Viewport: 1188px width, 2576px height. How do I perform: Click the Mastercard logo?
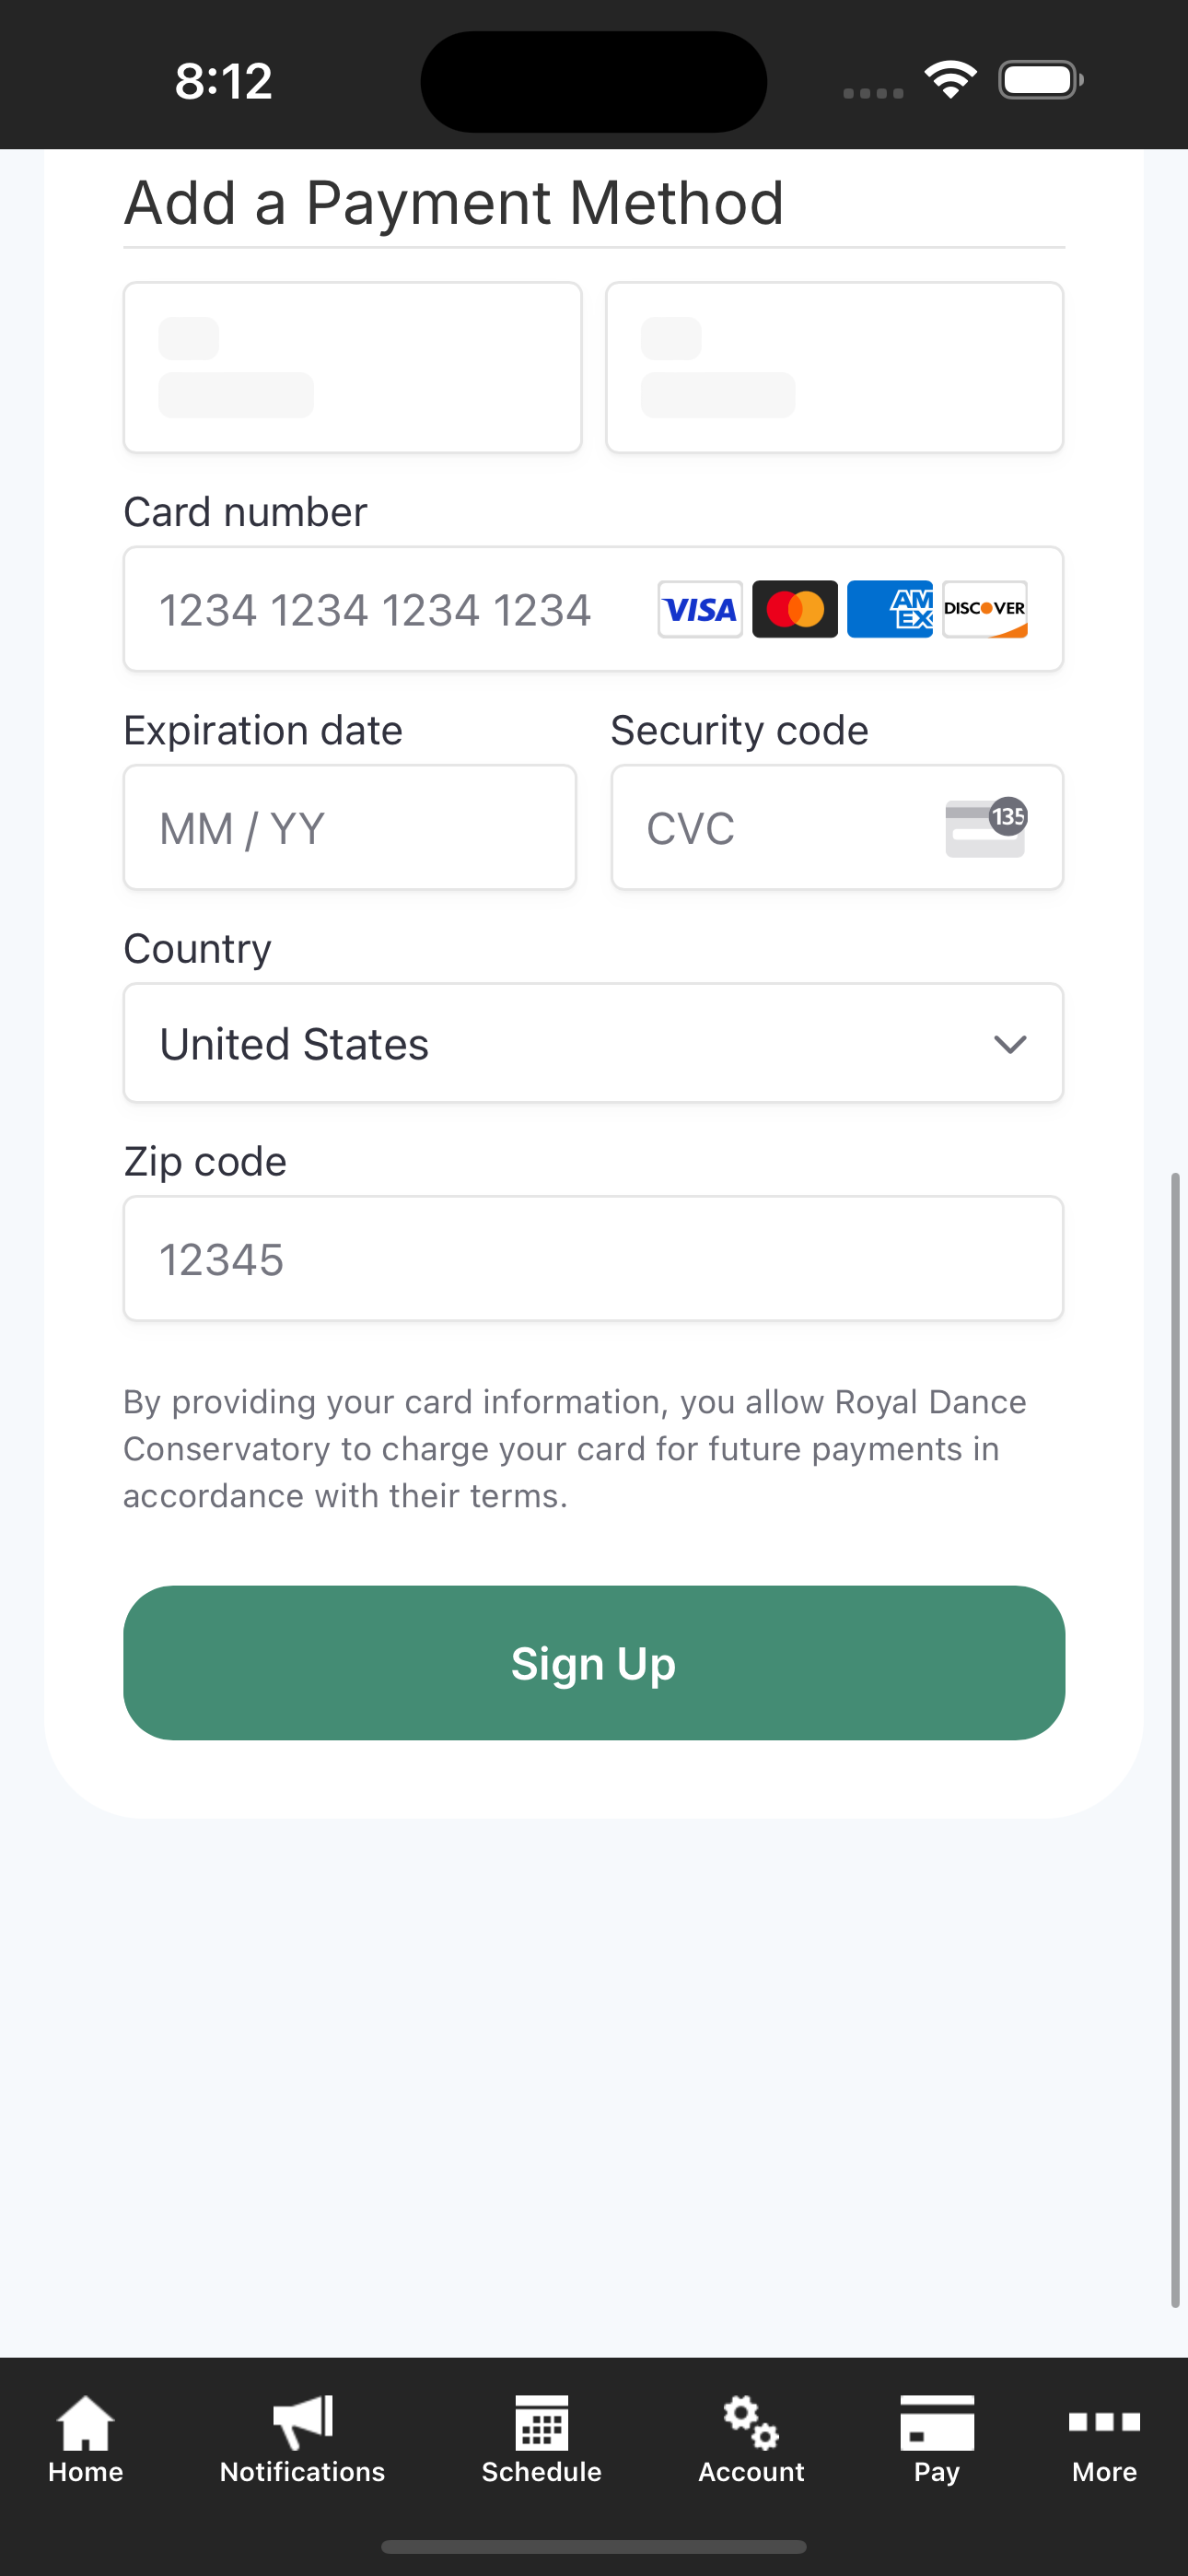click(x=795, y=609)
